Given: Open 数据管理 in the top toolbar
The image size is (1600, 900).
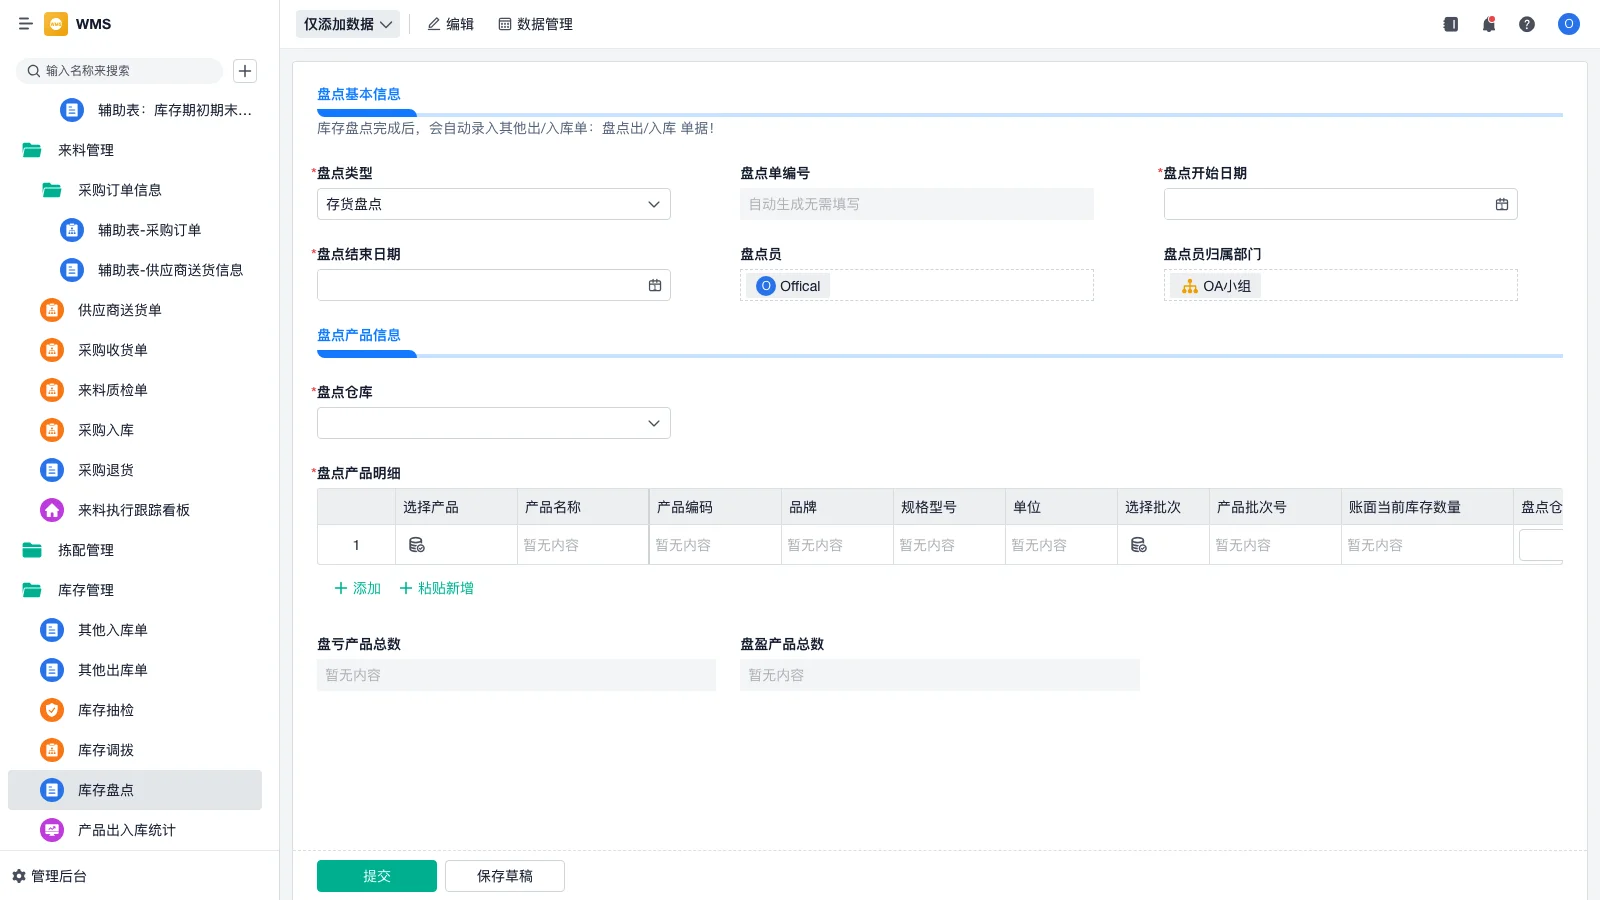Looking at the screenshot, I should click(x=536, y=24).
